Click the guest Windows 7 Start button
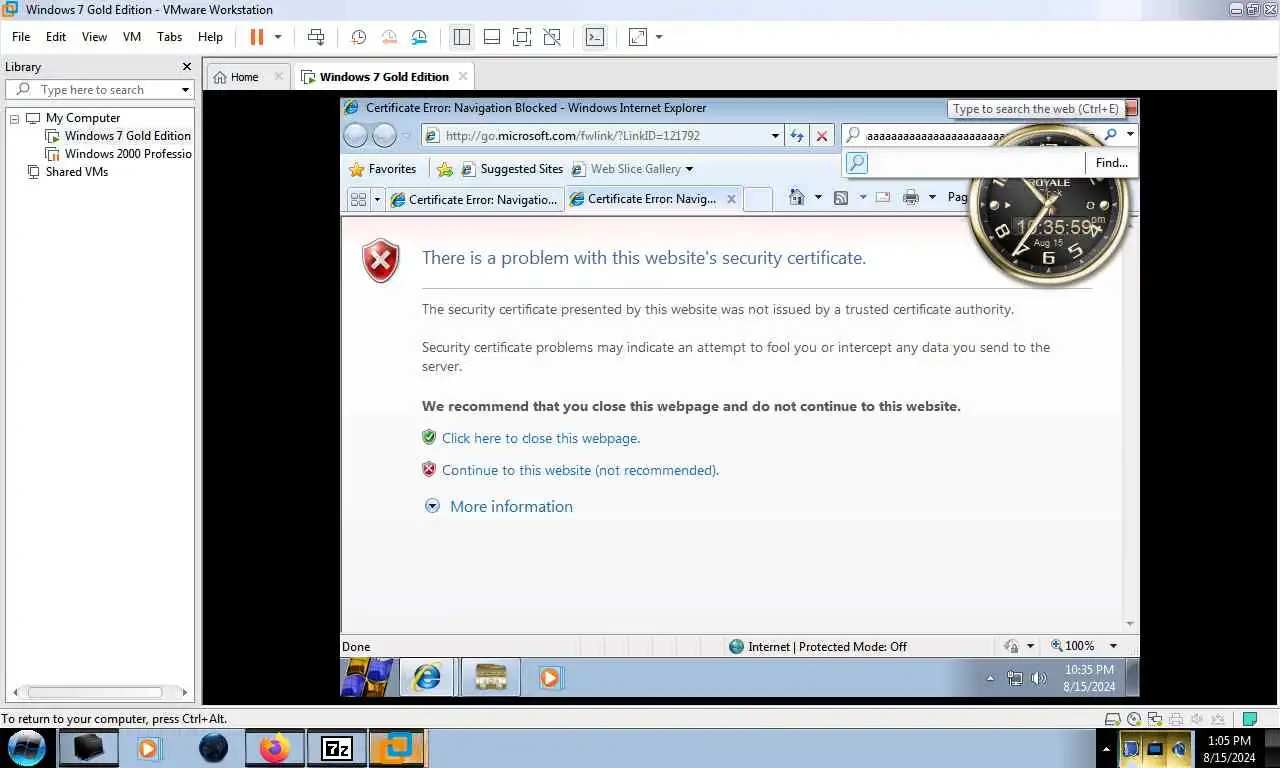Screen dimensions: 1280x768 pos(368,677)
